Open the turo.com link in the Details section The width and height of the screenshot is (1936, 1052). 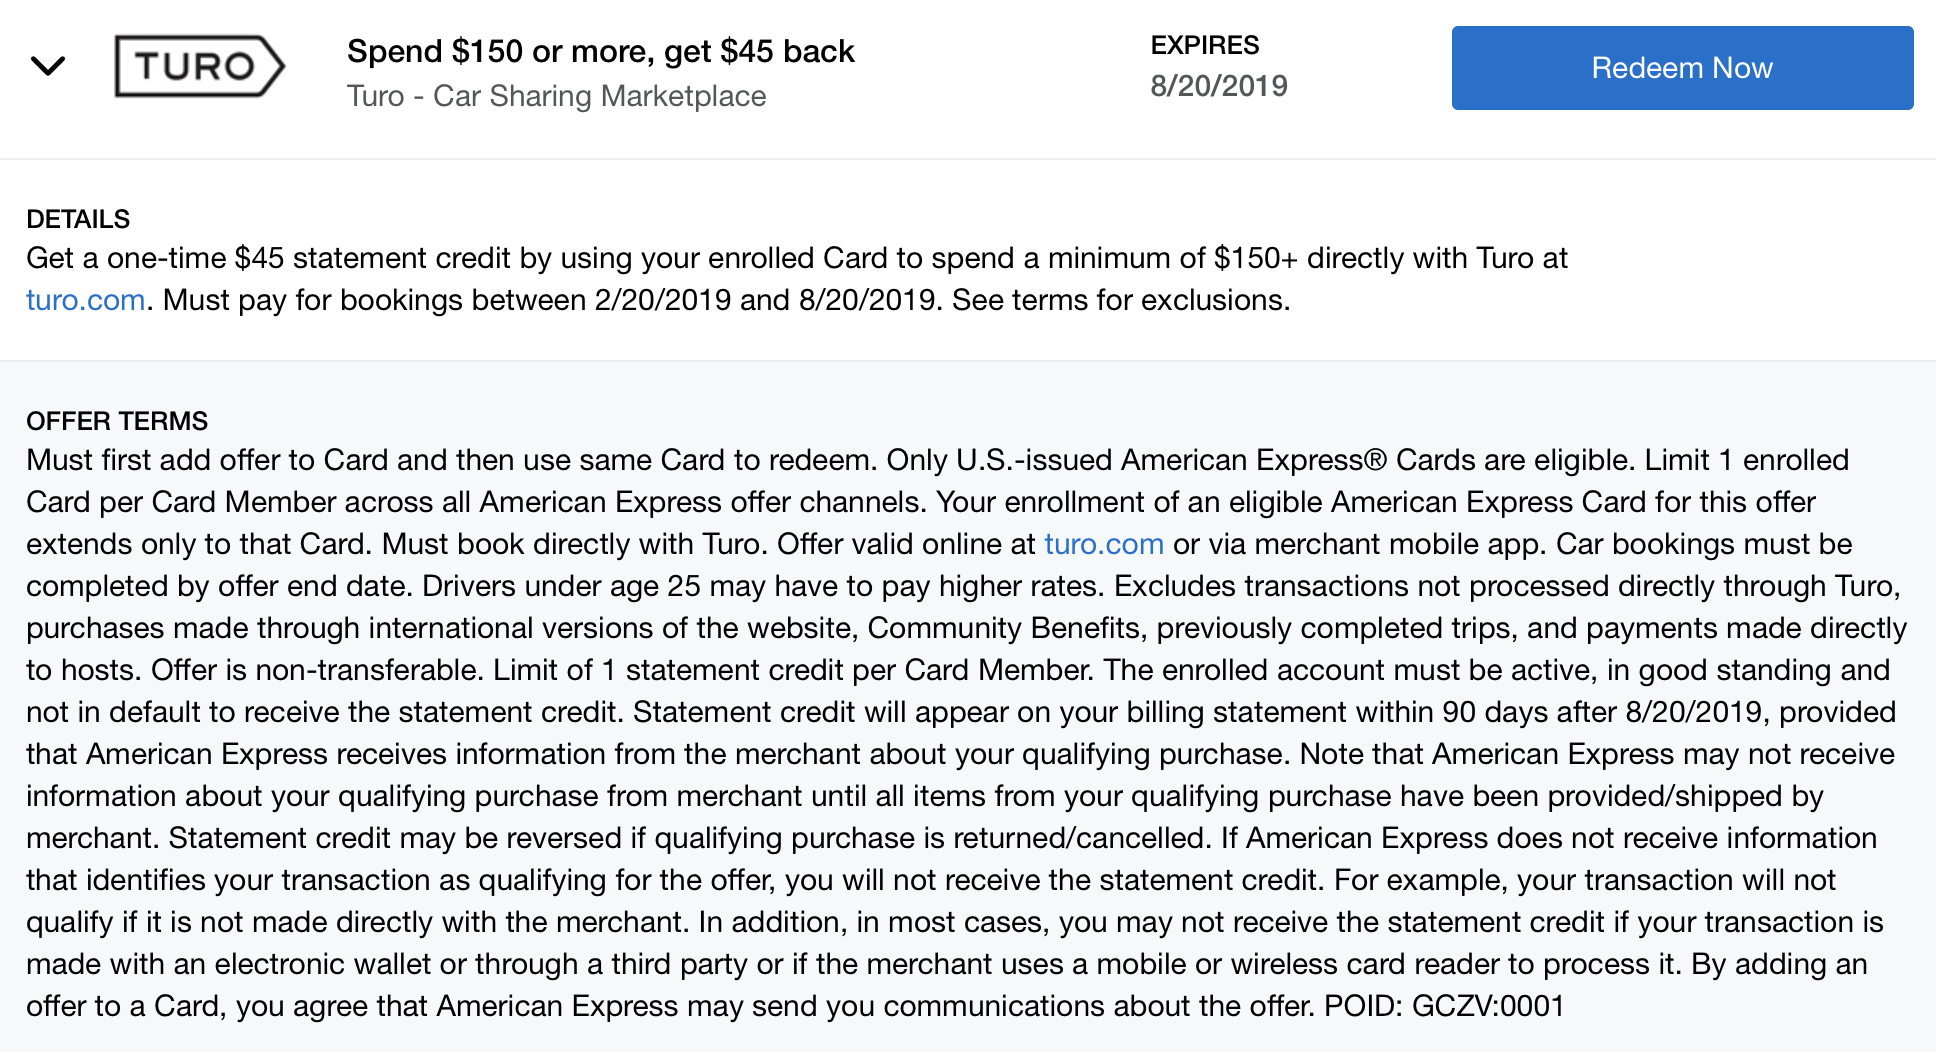[86, 300]
